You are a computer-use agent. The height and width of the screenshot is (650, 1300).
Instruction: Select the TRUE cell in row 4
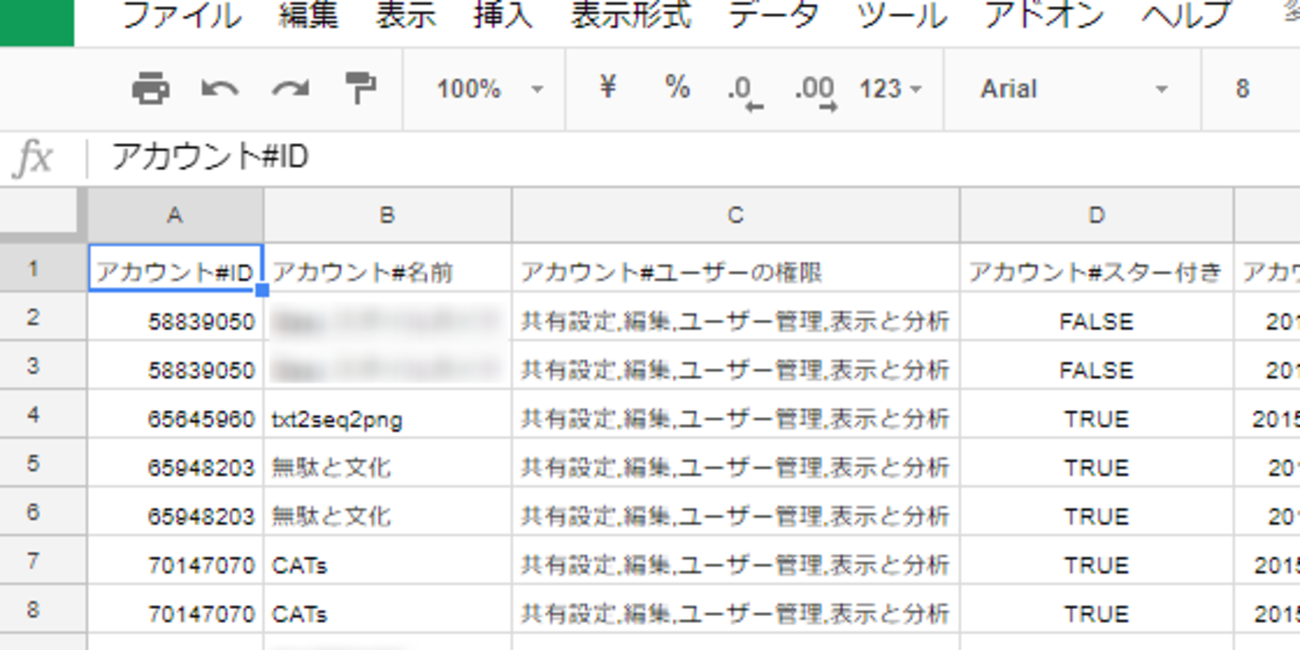[1097, 415]
